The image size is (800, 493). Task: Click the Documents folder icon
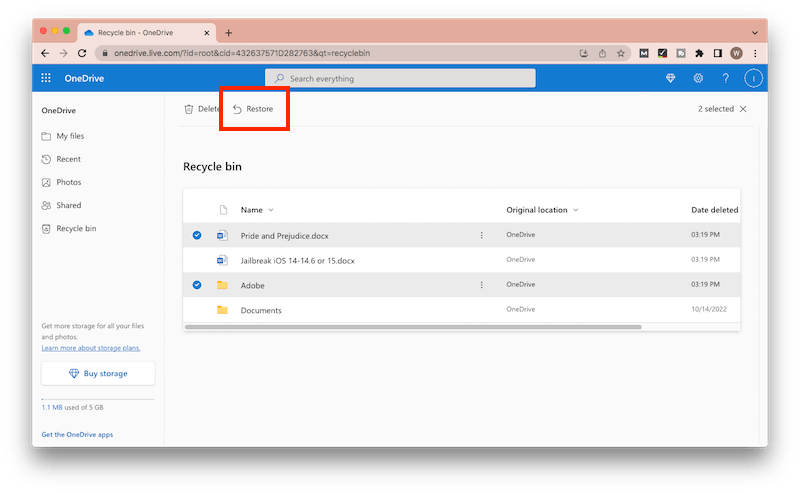click(222, 310)
